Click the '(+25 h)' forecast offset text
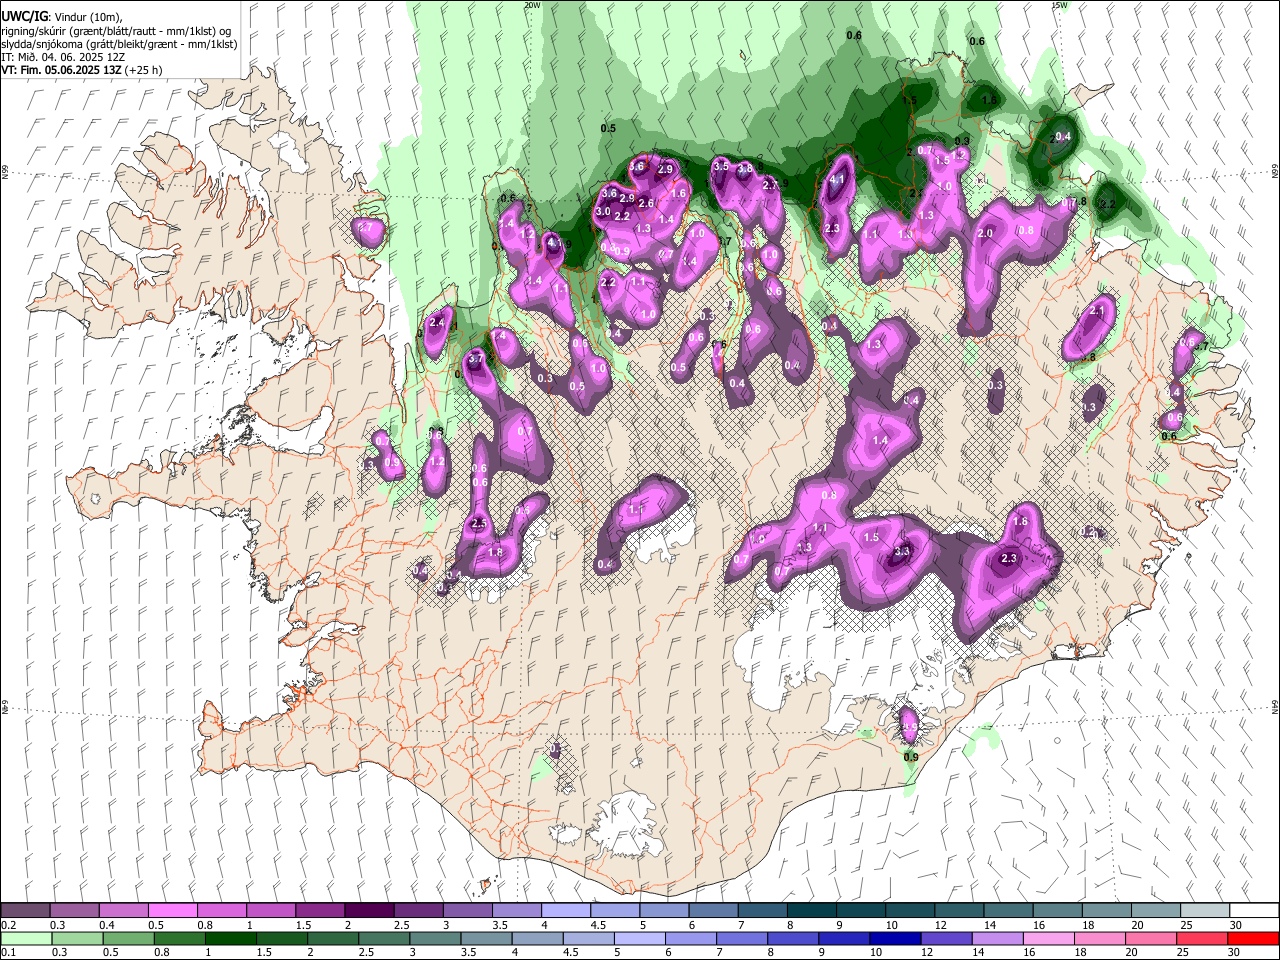Image resolution: width=1280 pixels, height=960 pixels. click(144, 70)
